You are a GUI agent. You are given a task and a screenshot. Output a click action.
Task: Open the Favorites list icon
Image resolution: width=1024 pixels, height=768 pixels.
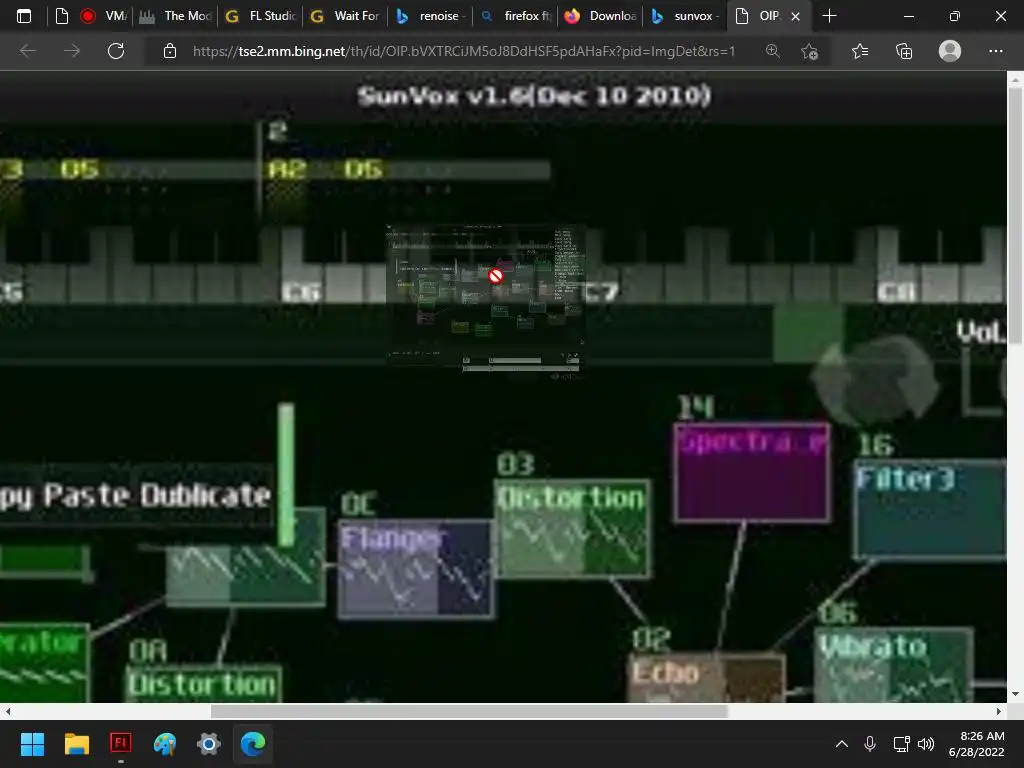pyautogui.click(x=860, y=51)
